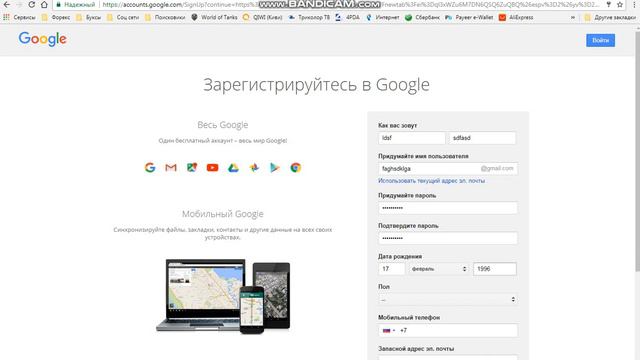Click the address bar URL
The image size is (640, 360).
(350, 4)
